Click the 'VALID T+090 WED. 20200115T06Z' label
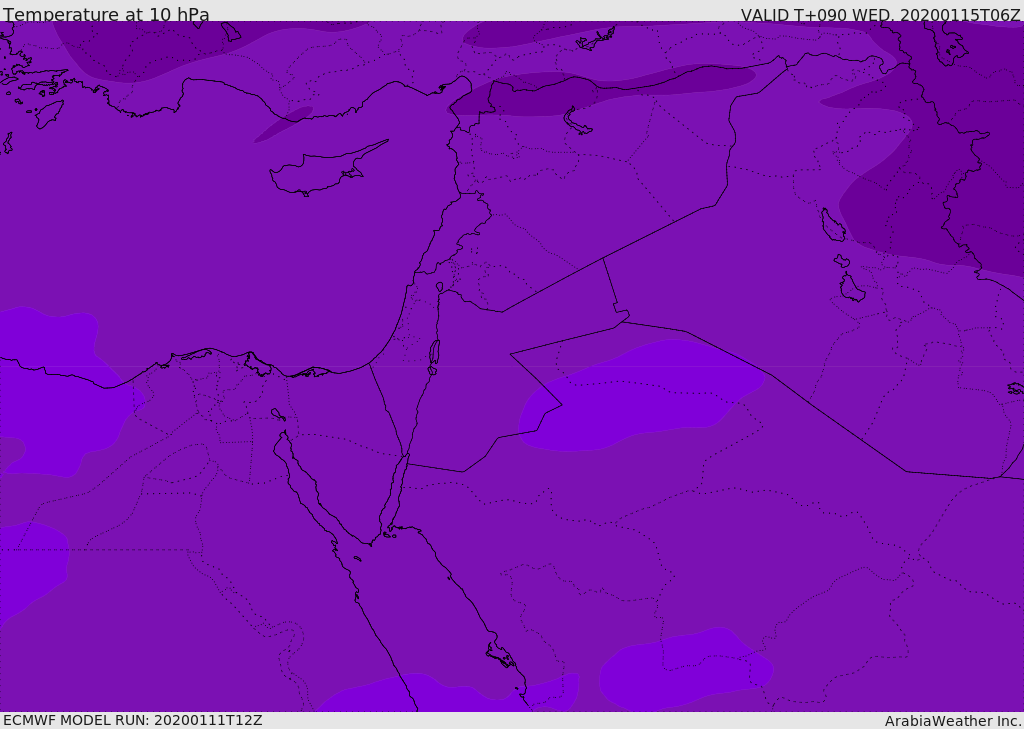This screenshot has width=1024, height=729. click(880, 14)
